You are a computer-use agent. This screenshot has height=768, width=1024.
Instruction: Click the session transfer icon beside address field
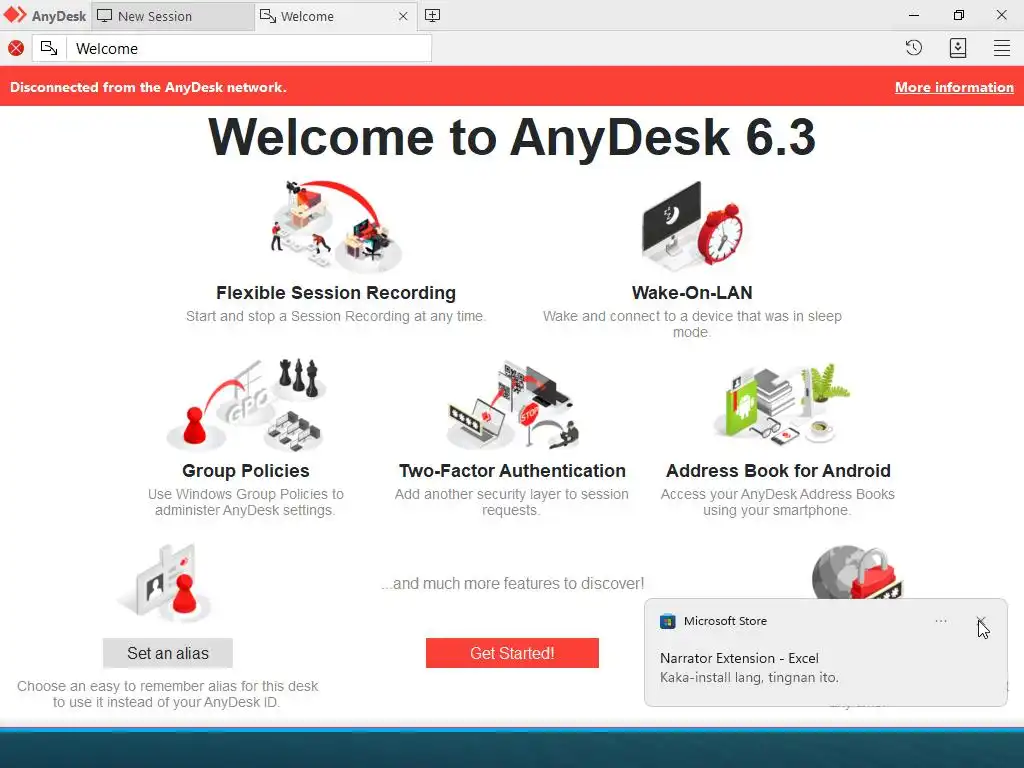click(49, 48)
